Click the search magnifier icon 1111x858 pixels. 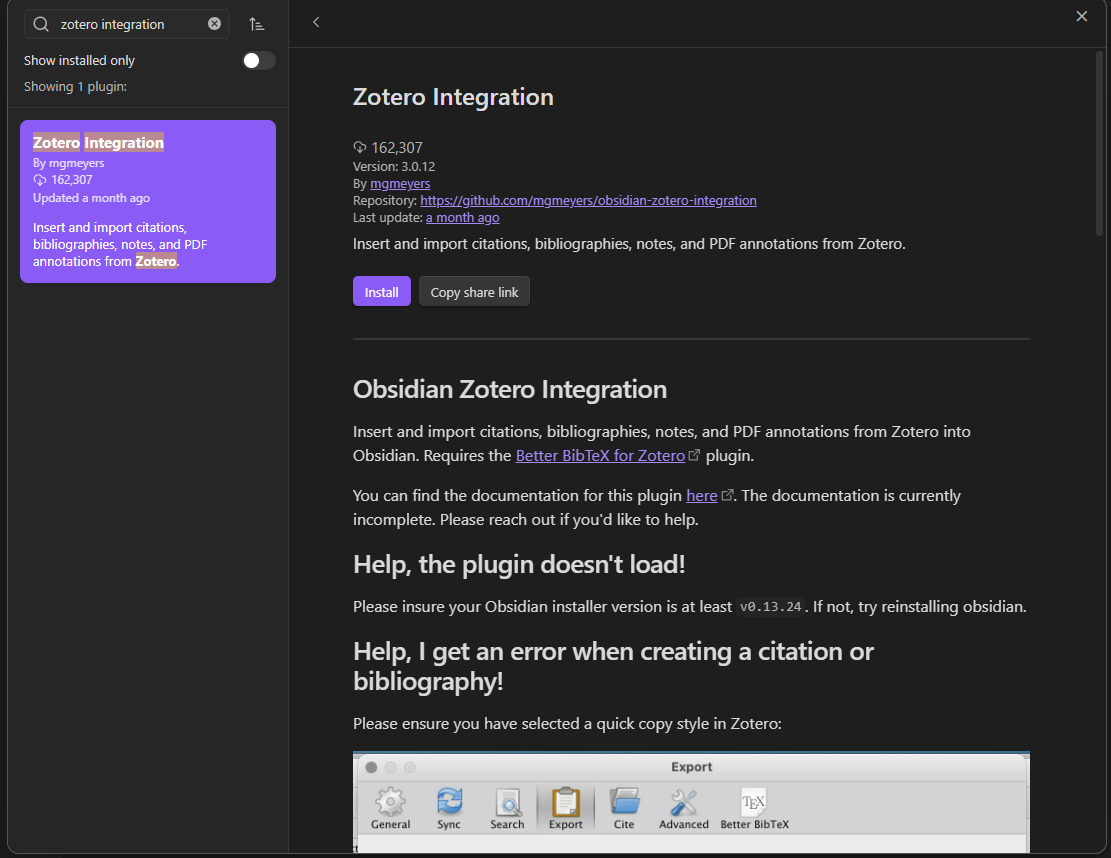pos(41,24)
